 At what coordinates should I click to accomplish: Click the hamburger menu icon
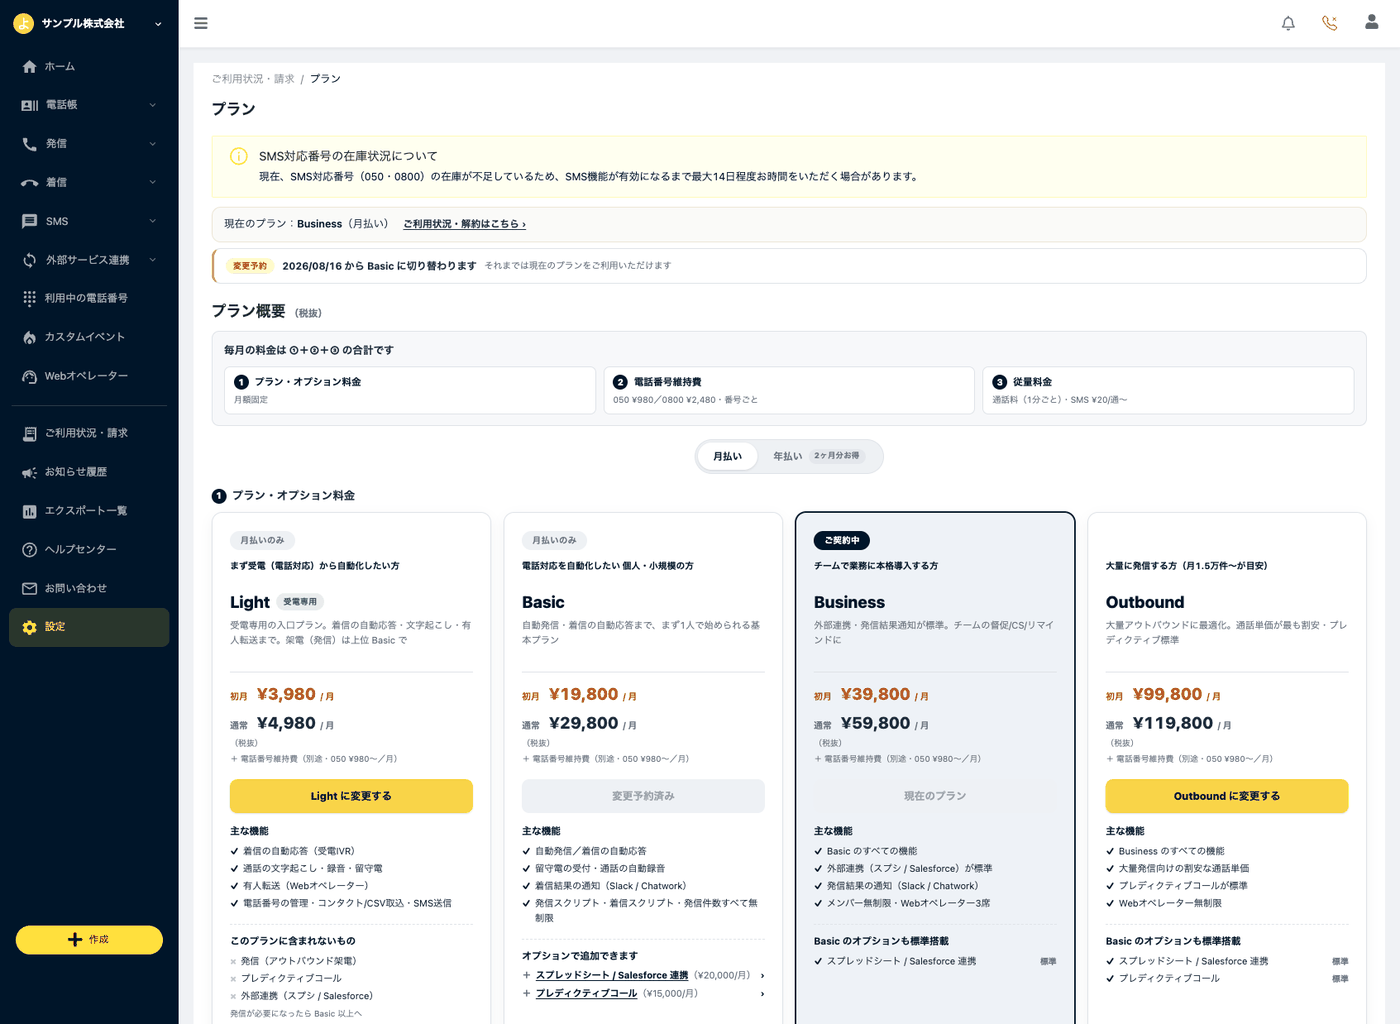click(x=201, y=23)
